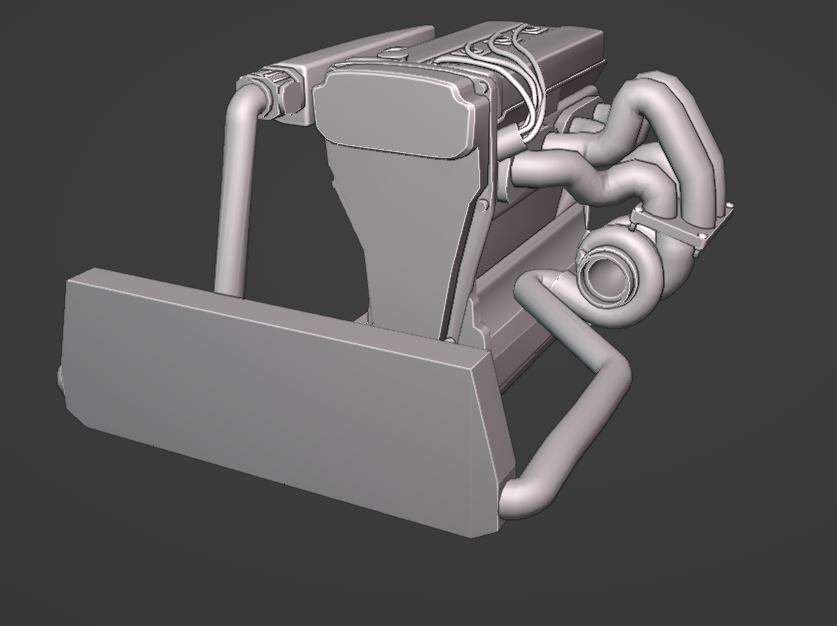Select the bent pipe from turbo to intercooler
Image resolution: width=837 pixels, height=626 pixels.
pos(574,395)
